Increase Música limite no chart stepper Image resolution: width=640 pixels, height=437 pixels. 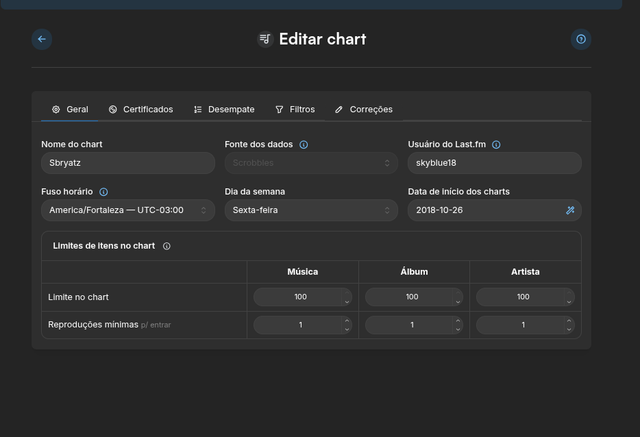coord(347,292)
